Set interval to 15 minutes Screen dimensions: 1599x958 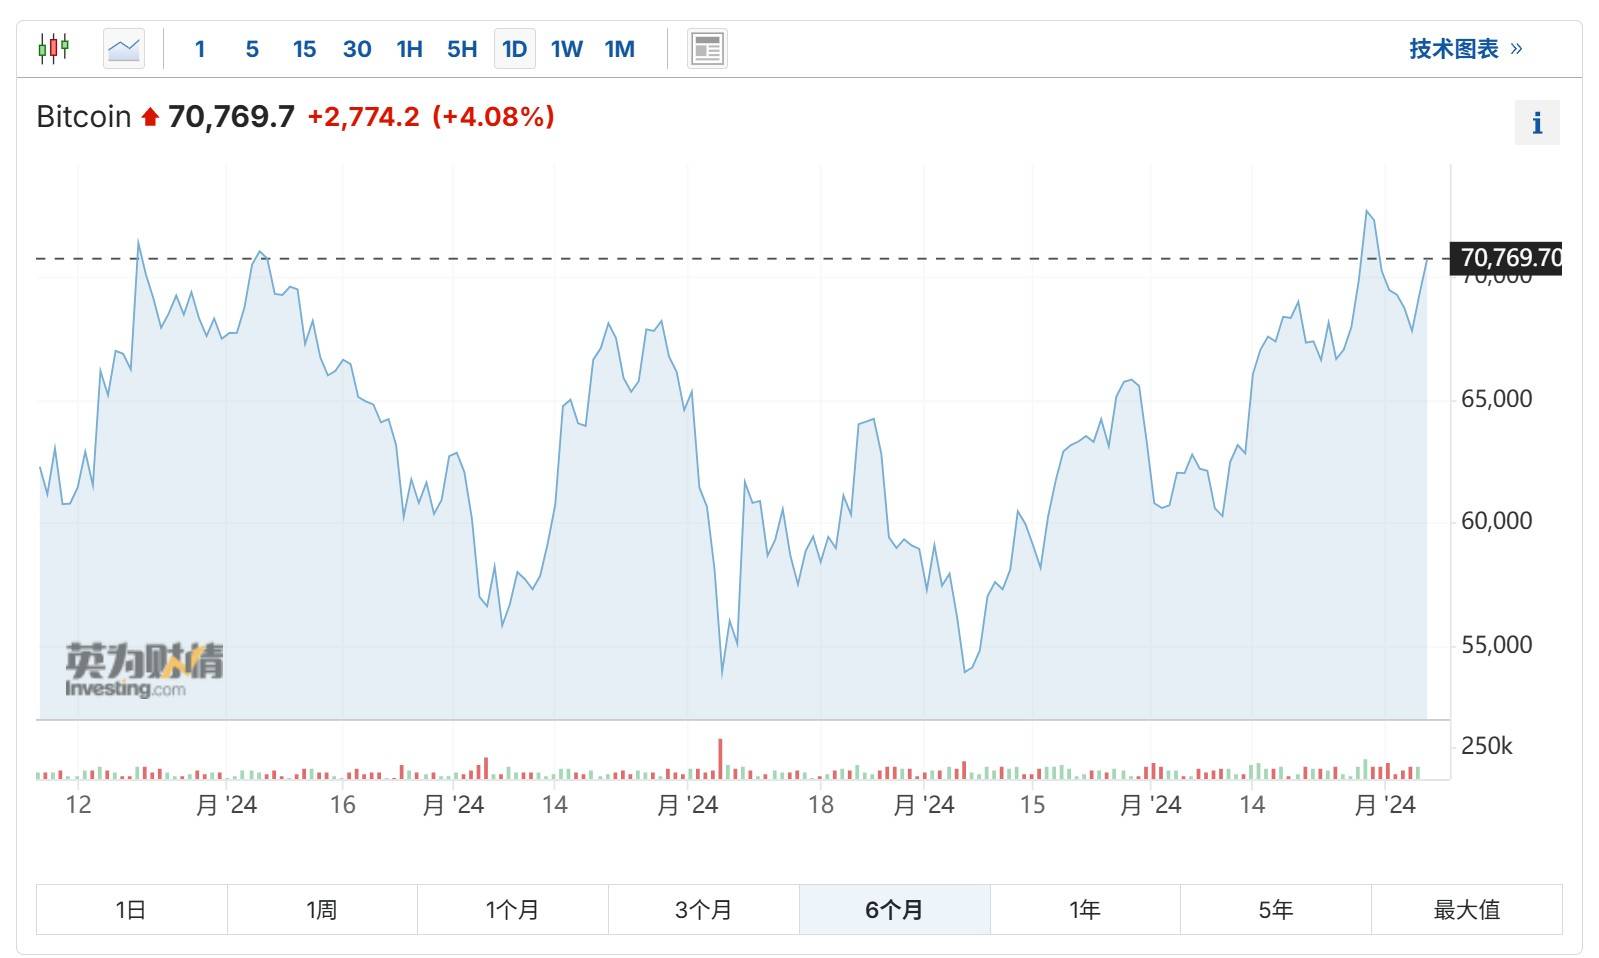pyautogui.click(x=304, y=49)
